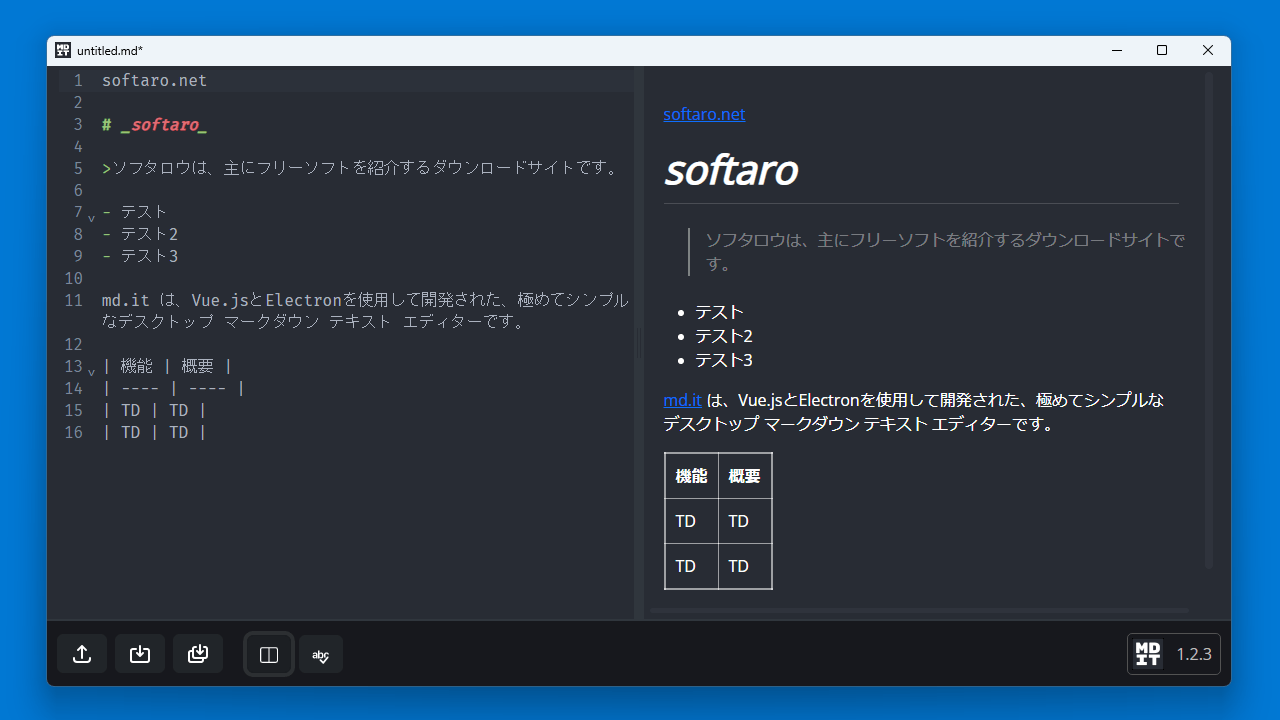Save the document with the download icon
The width and height of the screenshot is (1280, 720).
[x=140, y=654]
